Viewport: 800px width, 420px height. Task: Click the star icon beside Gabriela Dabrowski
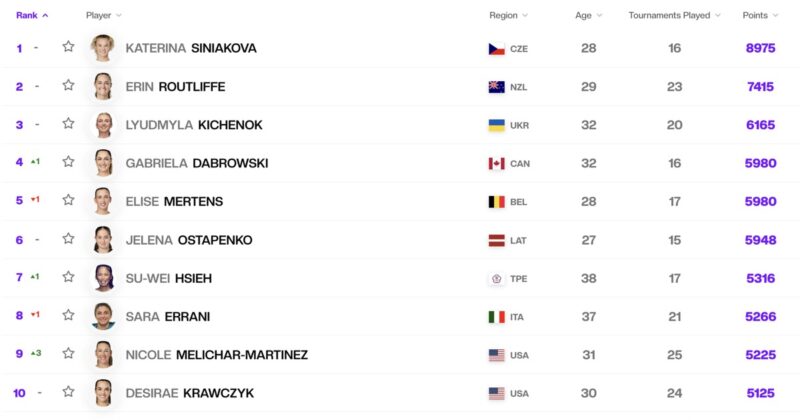coord(68,162)
